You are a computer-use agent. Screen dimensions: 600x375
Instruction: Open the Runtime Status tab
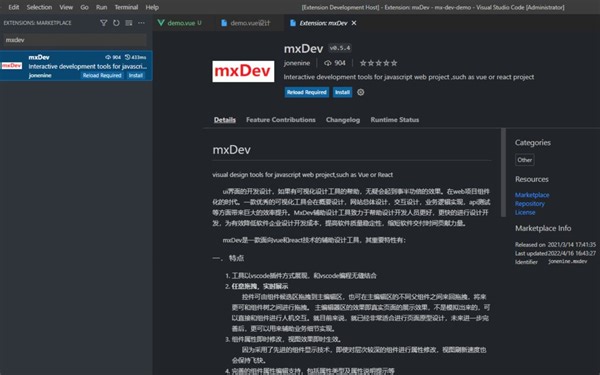click(395, 120)
